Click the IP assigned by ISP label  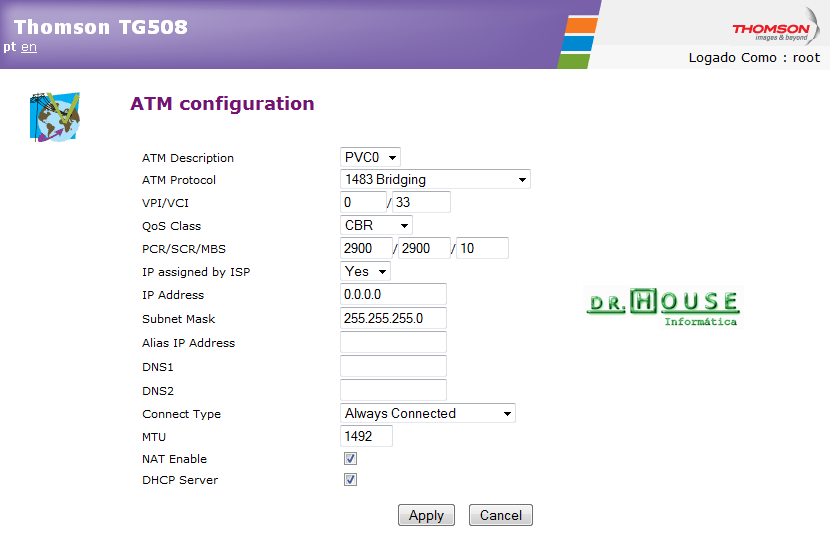[196, 273]
